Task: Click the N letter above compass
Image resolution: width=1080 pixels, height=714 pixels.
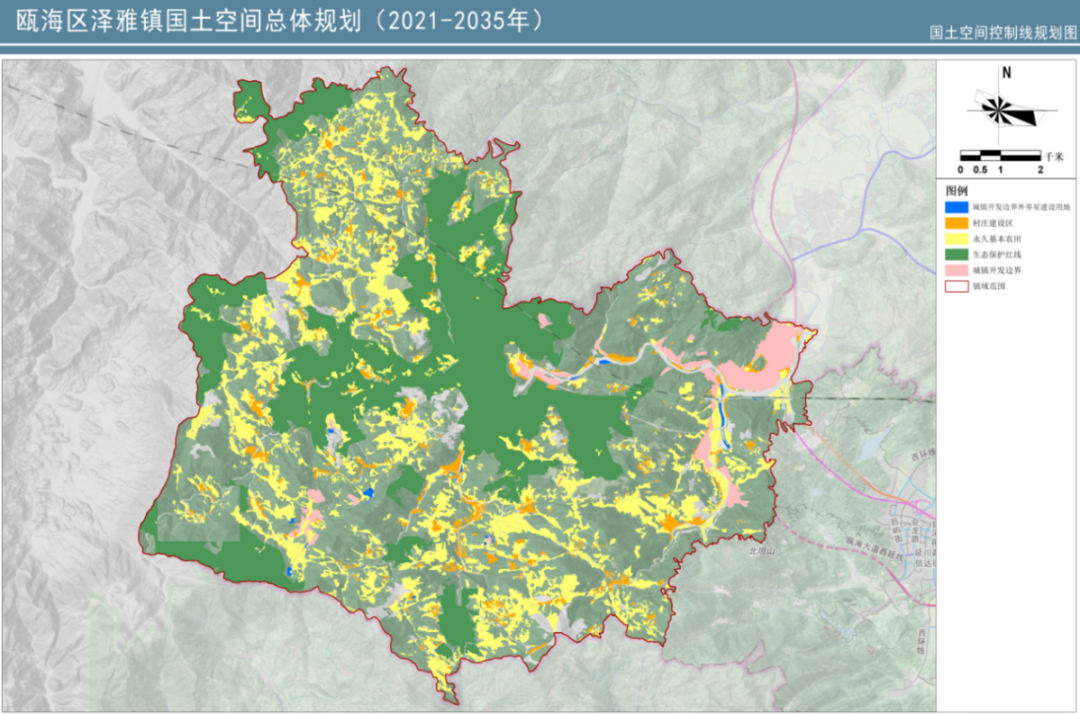Action: click(1006, 72)
